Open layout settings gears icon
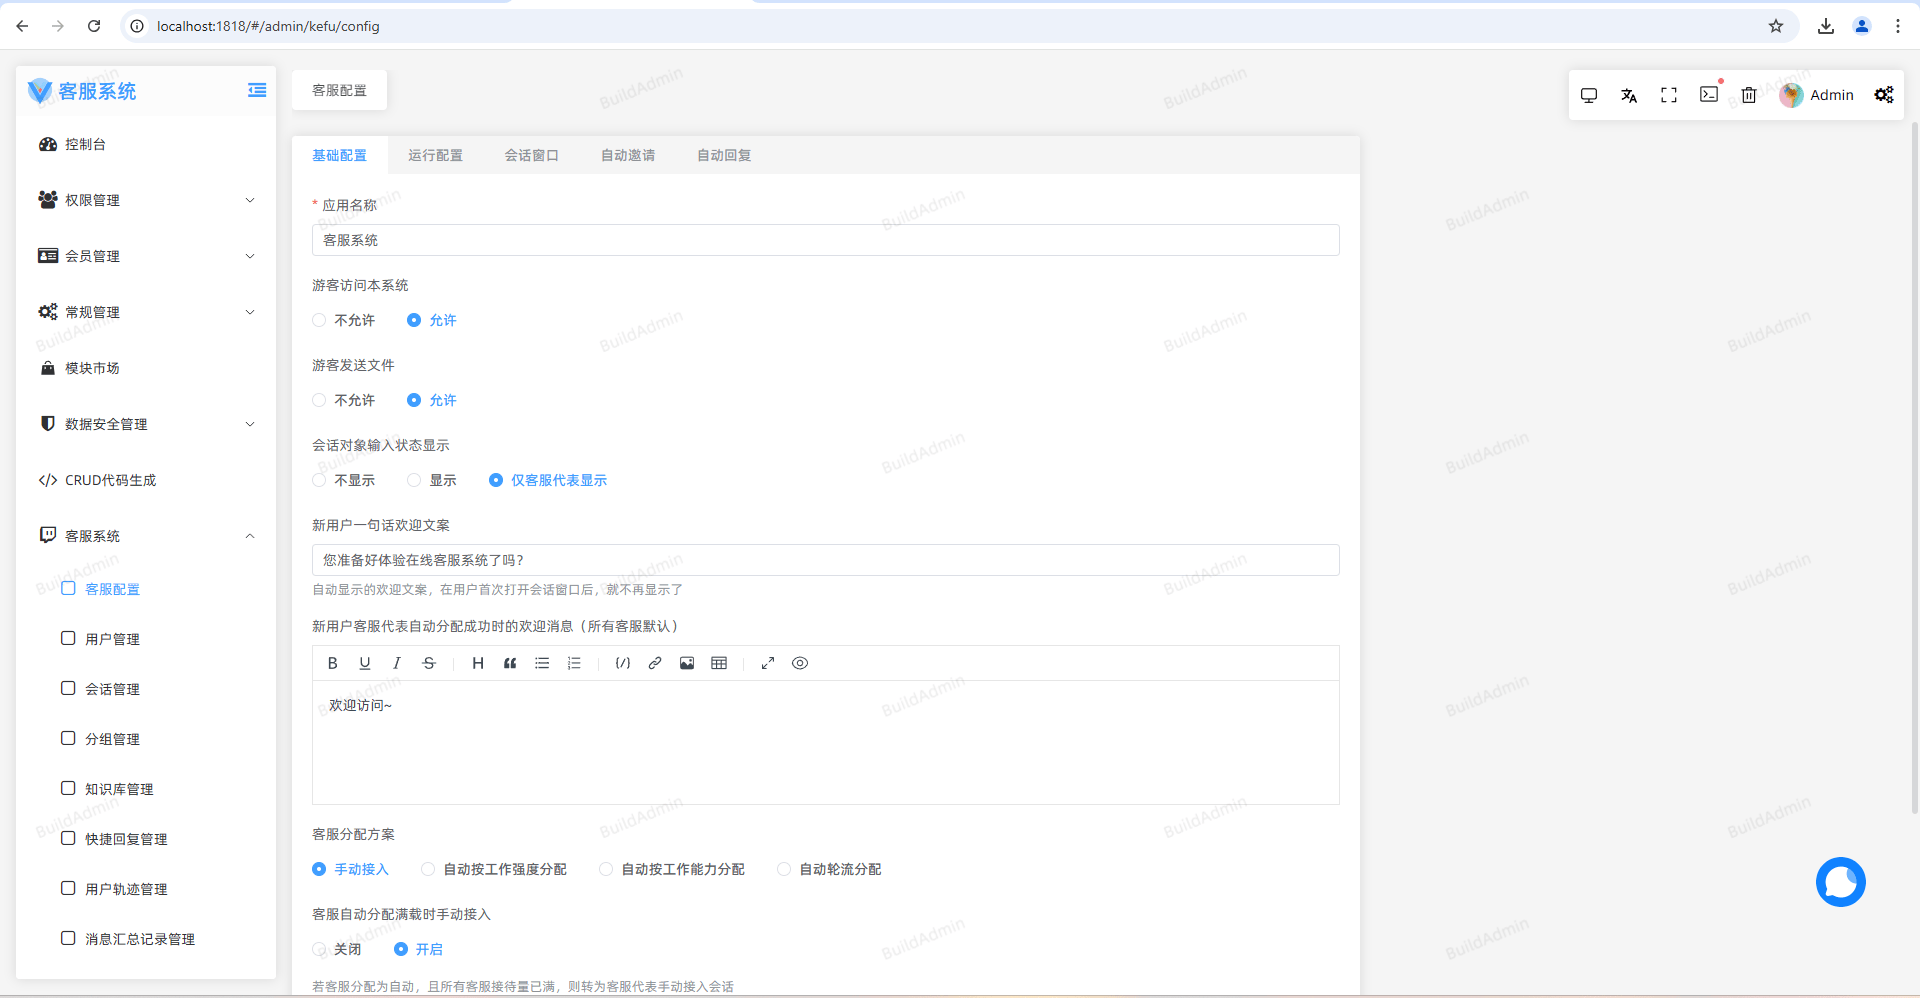 pos(1884,95)
